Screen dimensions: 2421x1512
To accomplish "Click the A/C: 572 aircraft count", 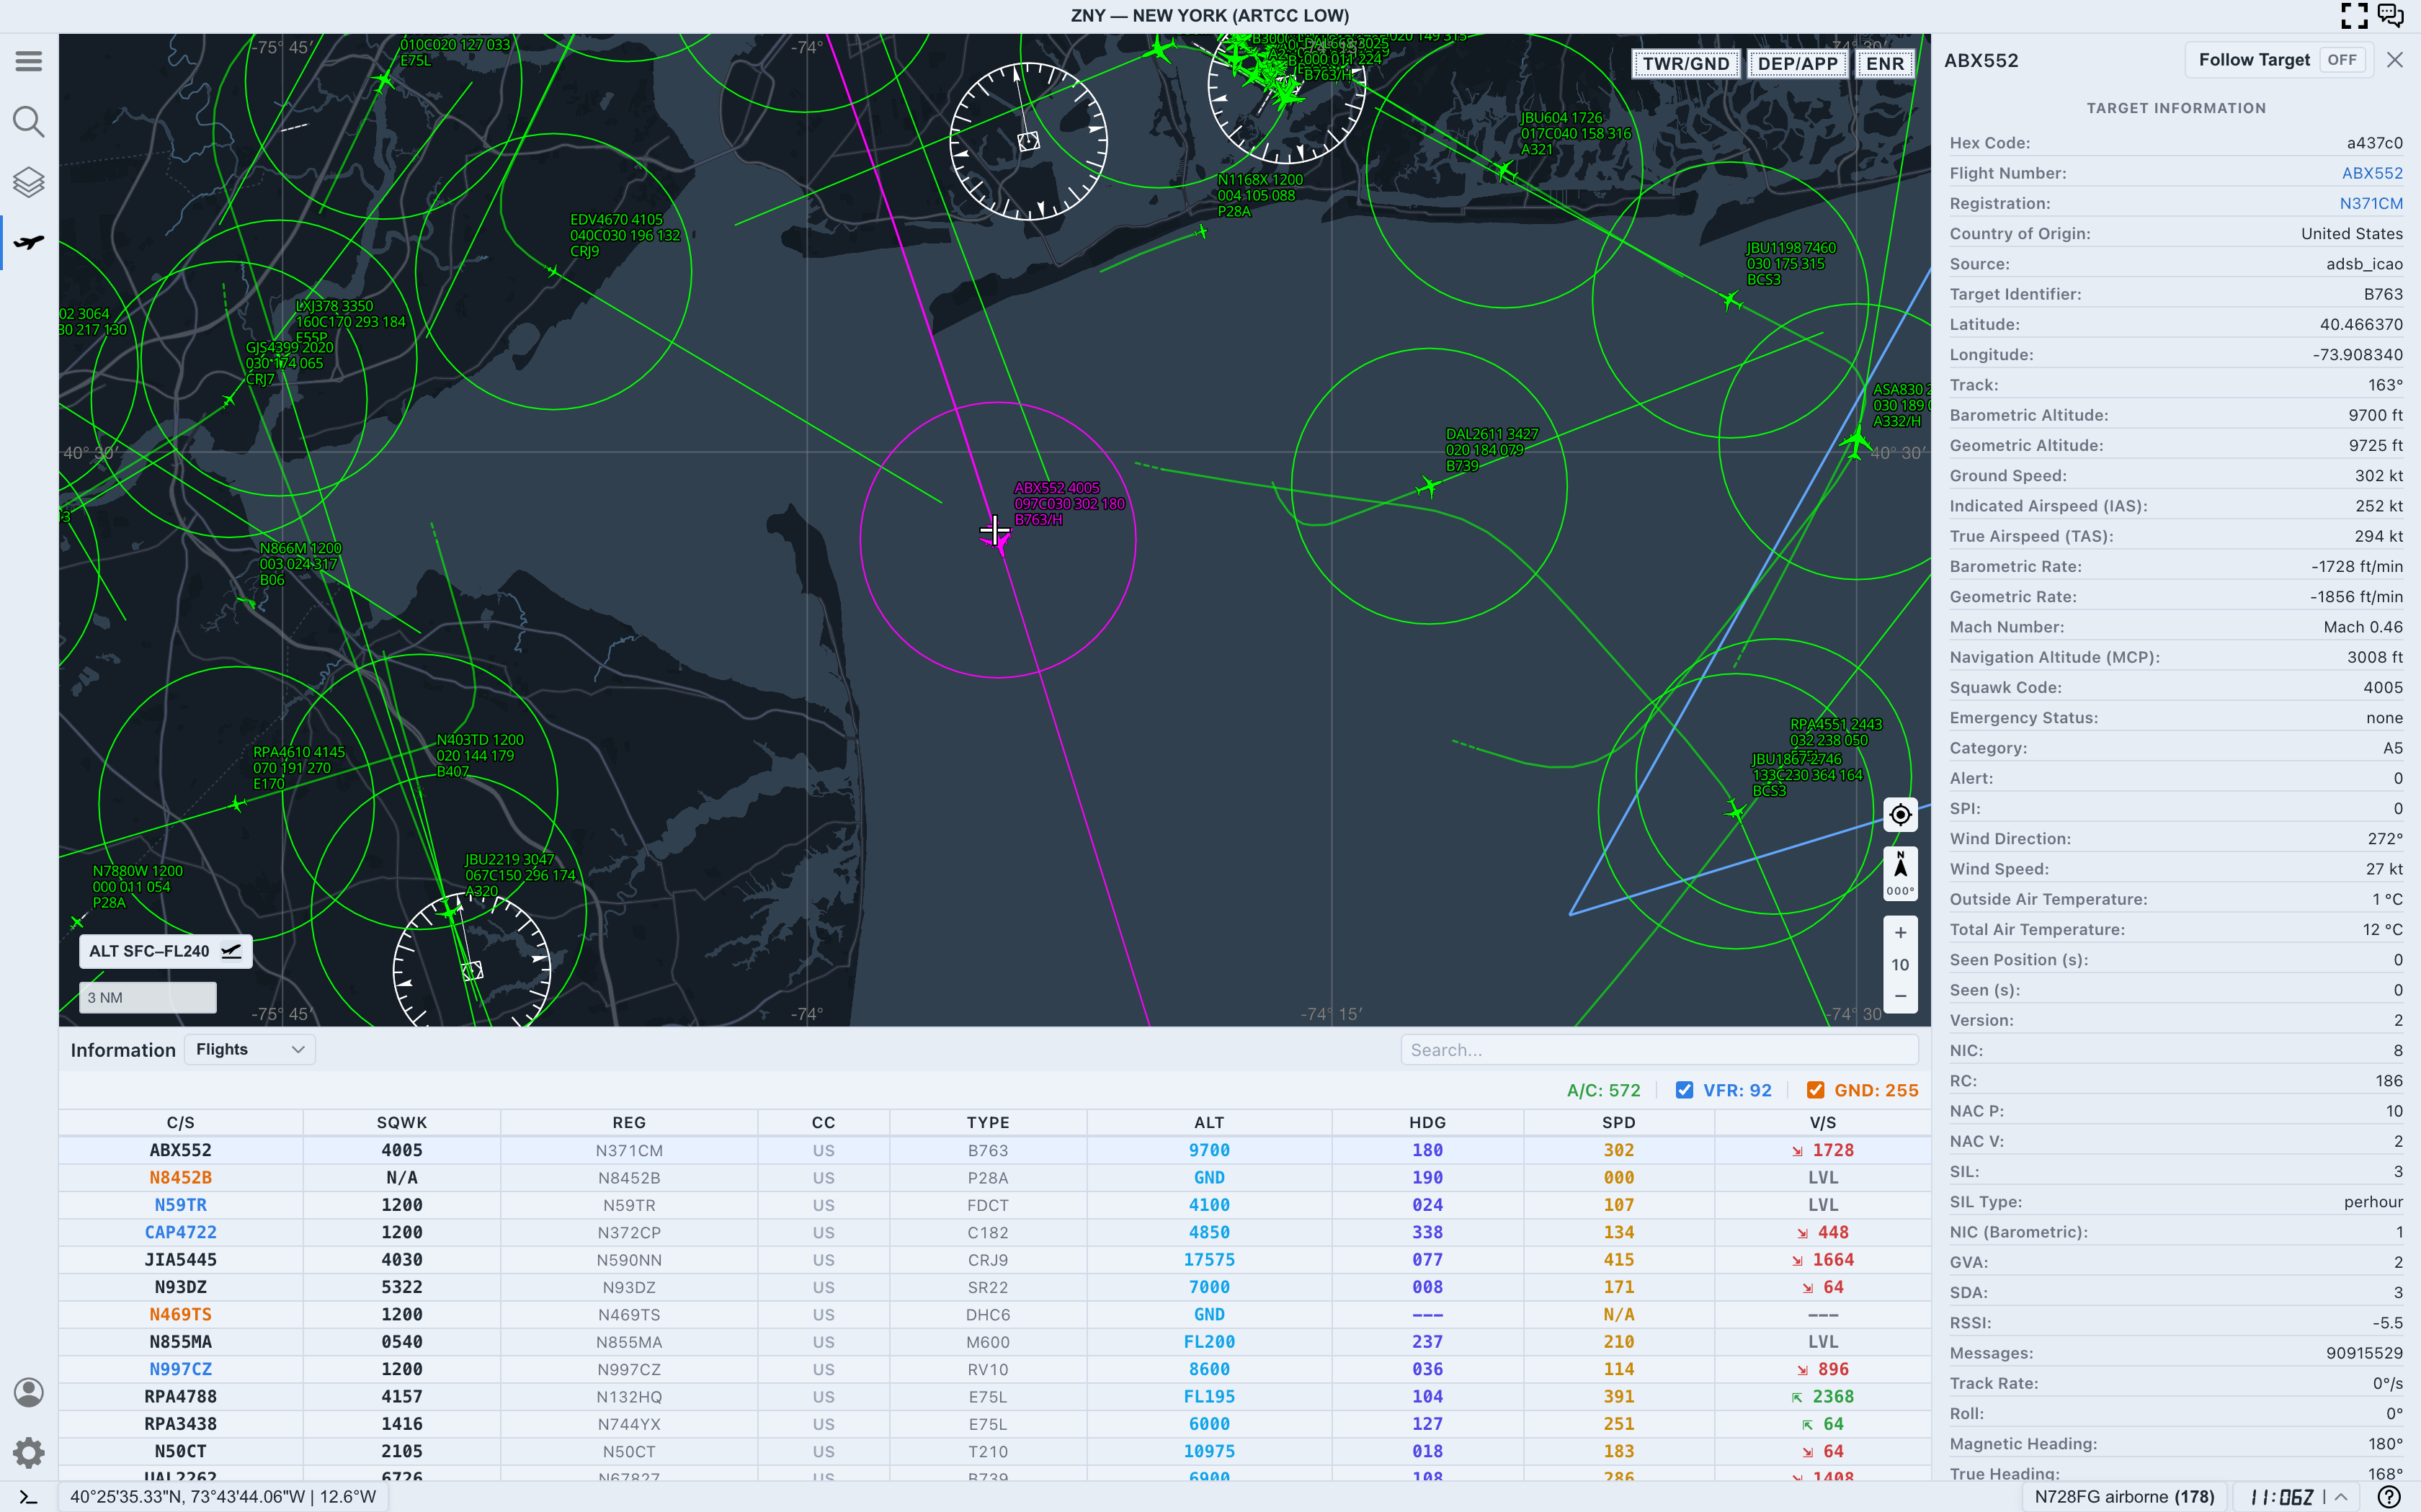I will point(1603,1090).
